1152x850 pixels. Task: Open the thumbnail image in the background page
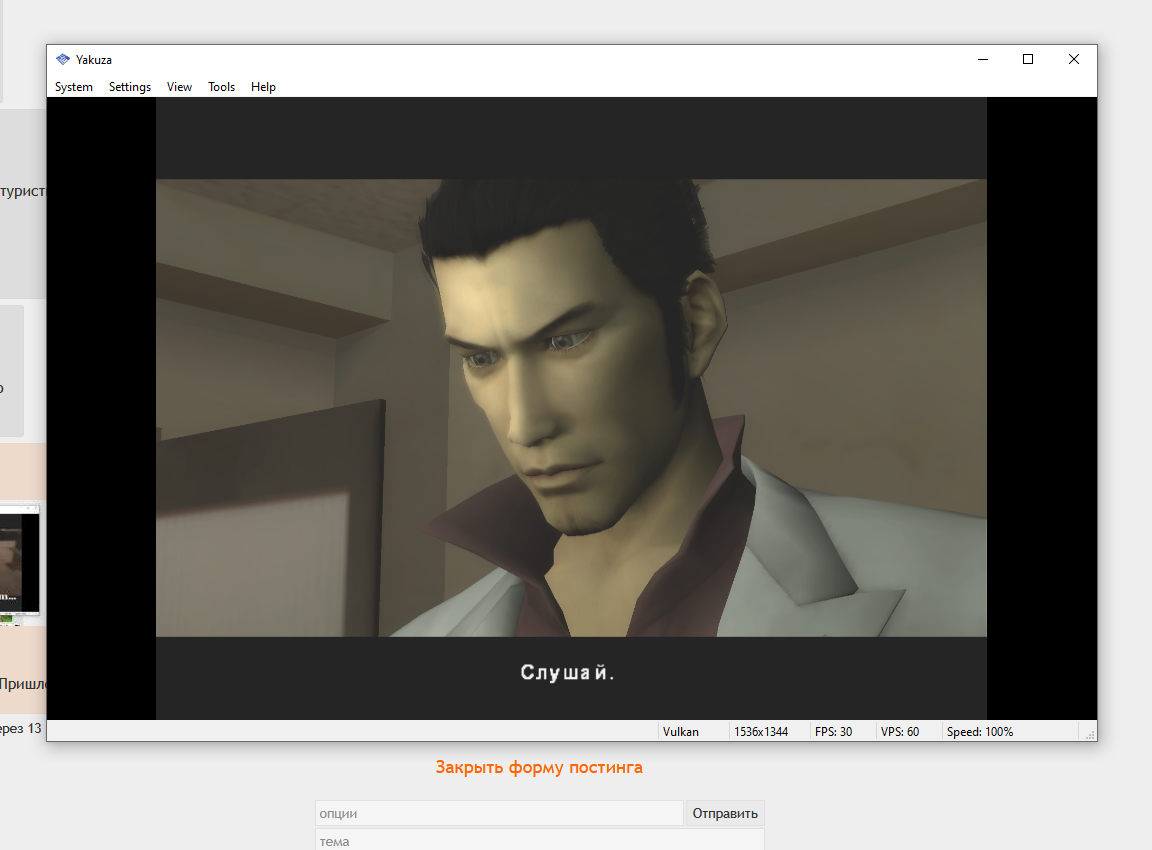tap(20, 562)
